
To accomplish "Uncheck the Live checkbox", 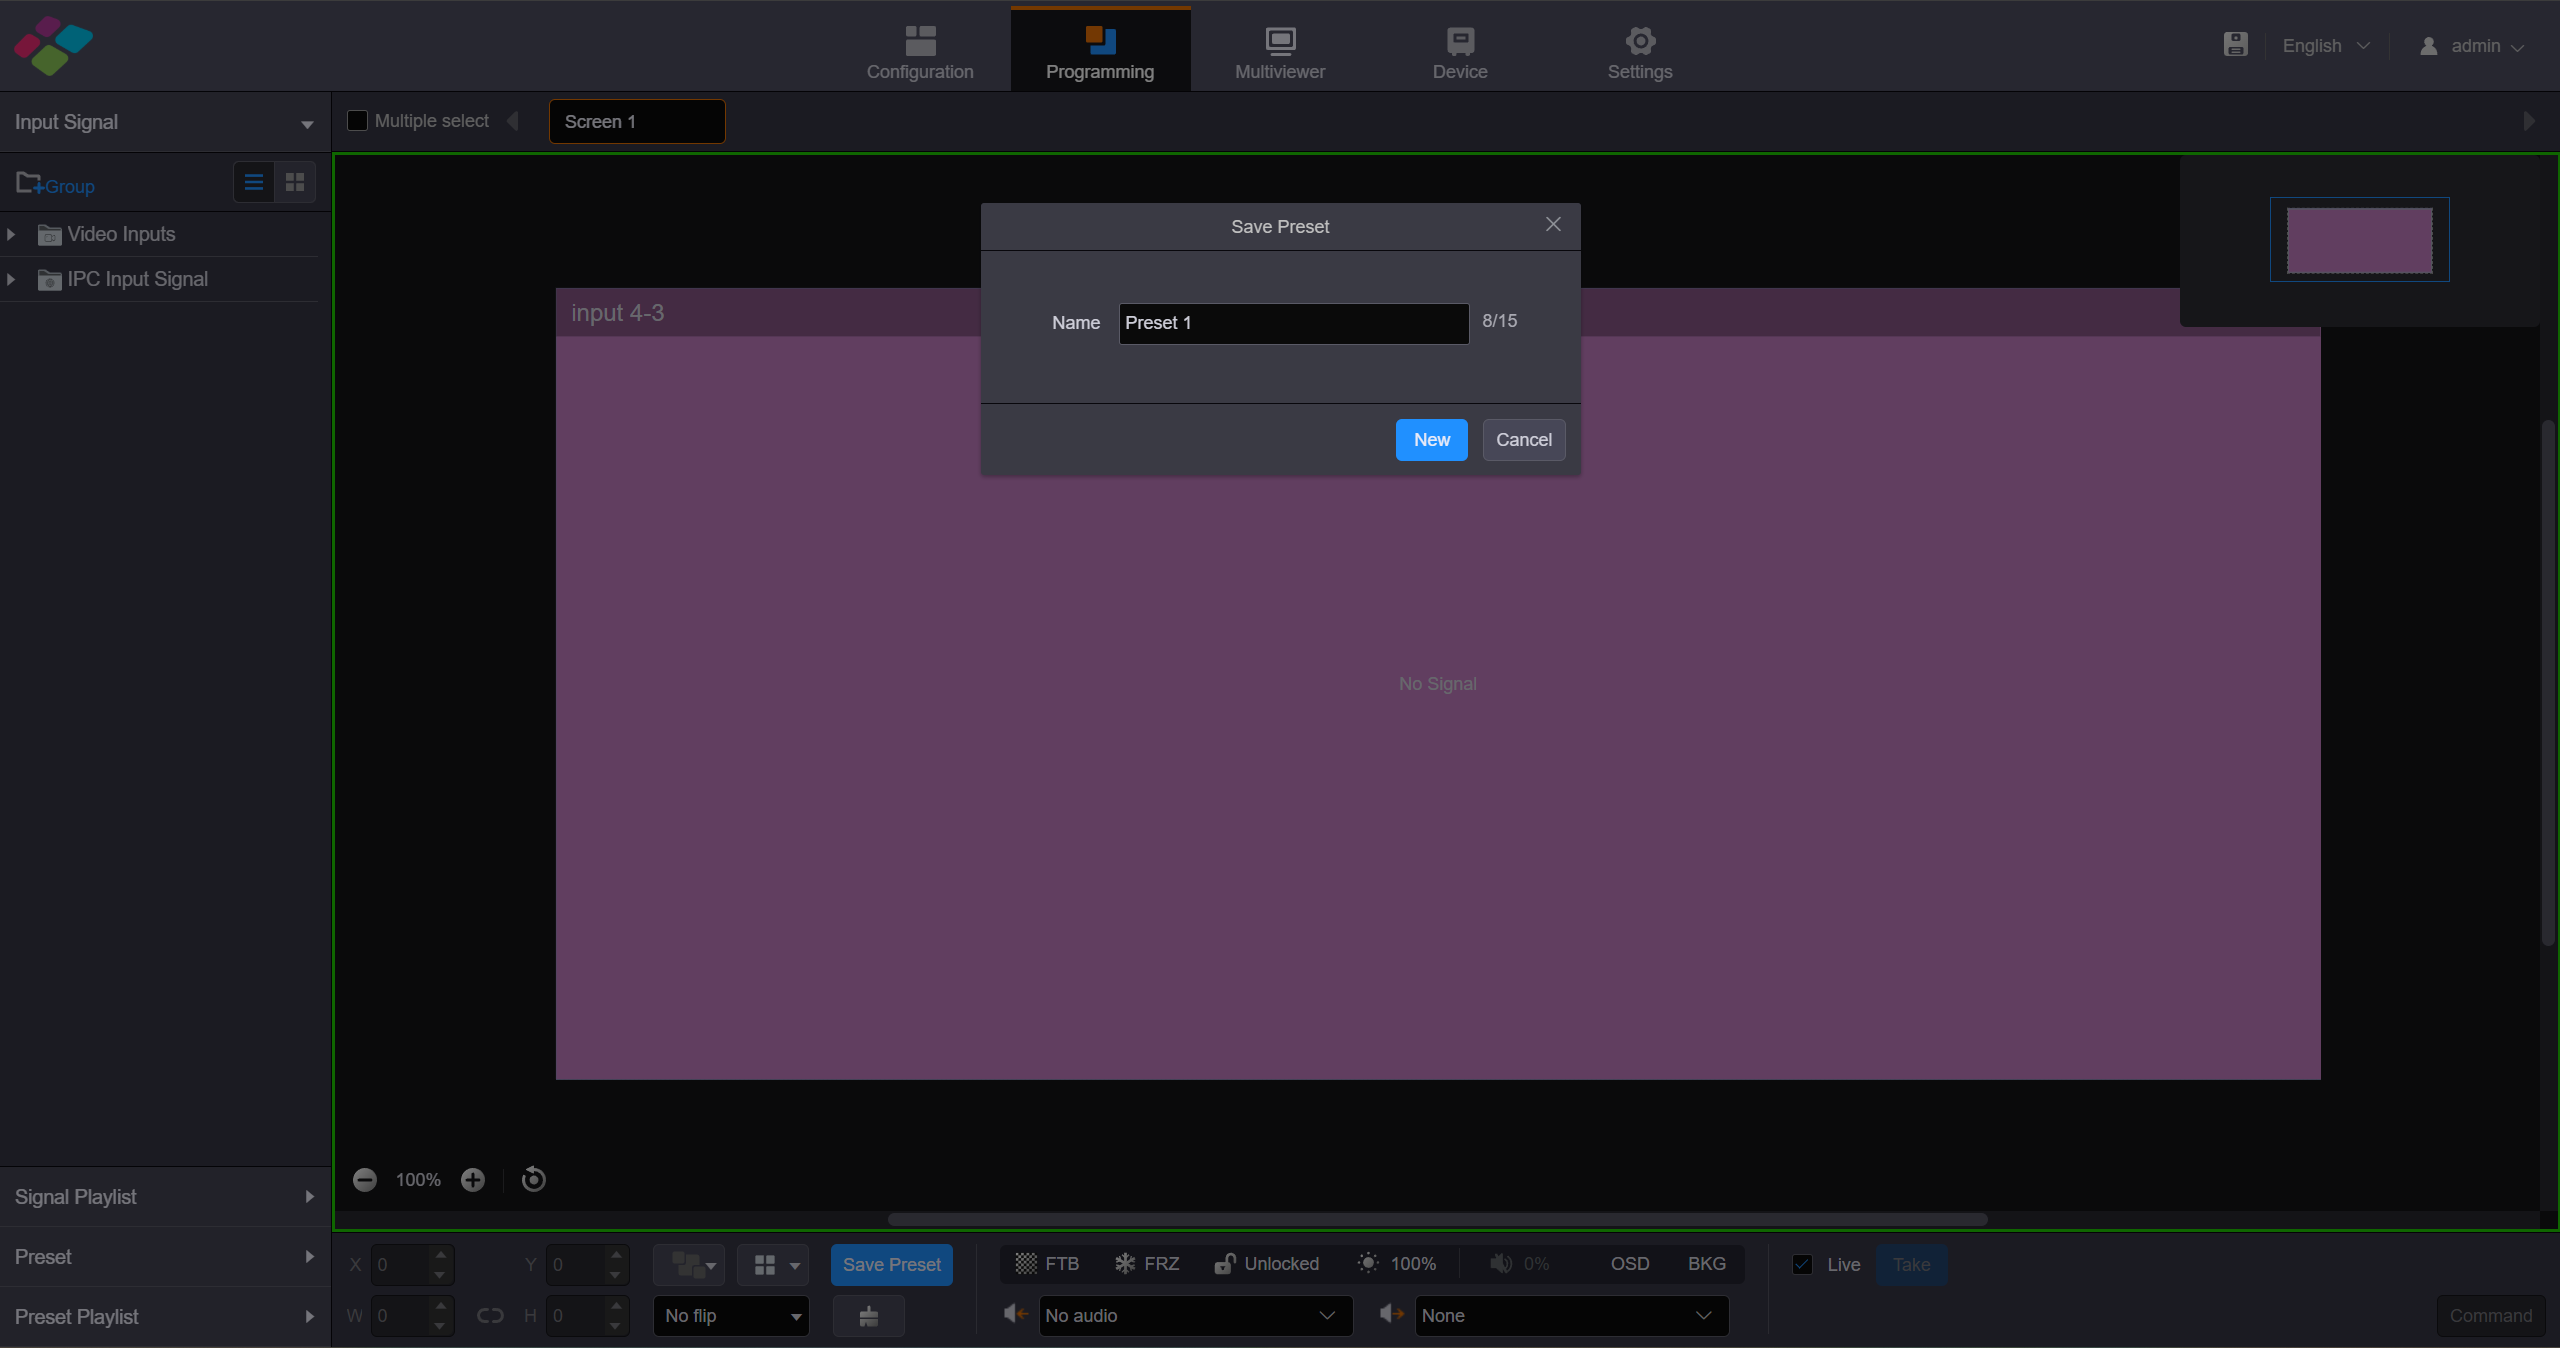I will tap(1802, 1263).
